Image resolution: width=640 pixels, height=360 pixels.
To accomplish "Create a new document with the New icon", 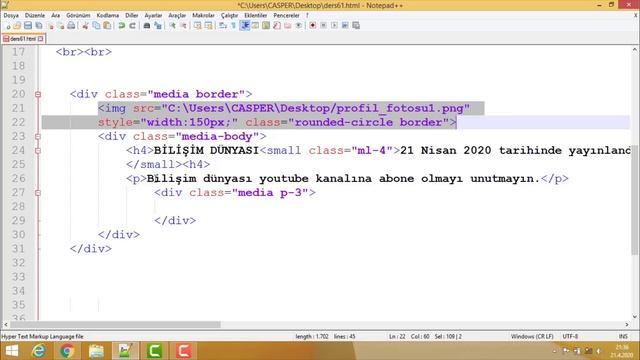I will (x=7, y=26).
